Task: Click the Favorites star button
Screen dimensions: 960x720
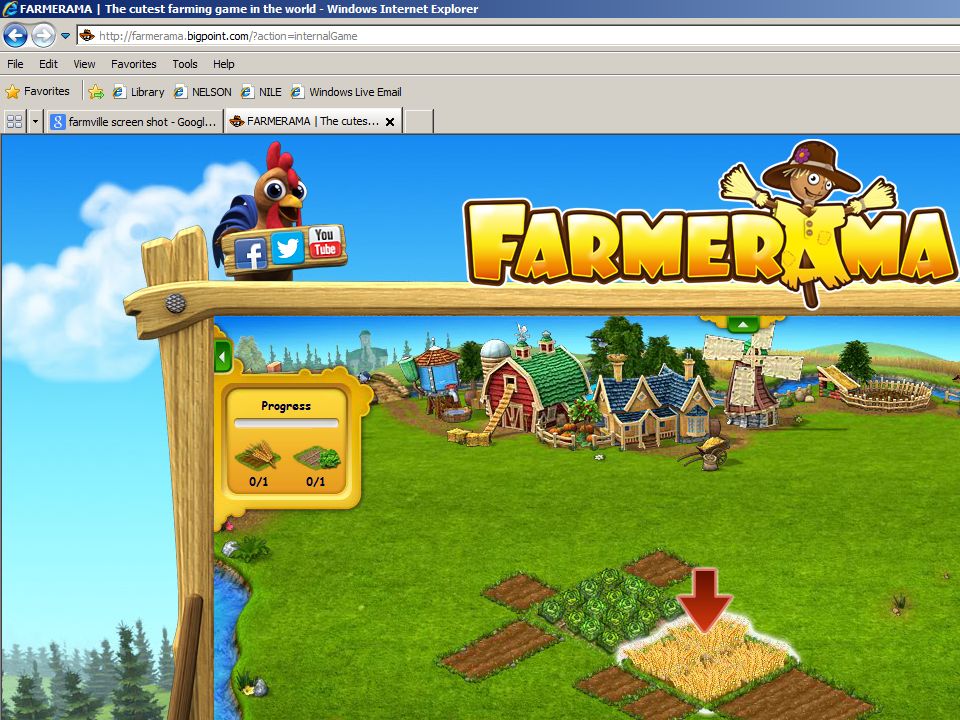Action: pos(37,91)
